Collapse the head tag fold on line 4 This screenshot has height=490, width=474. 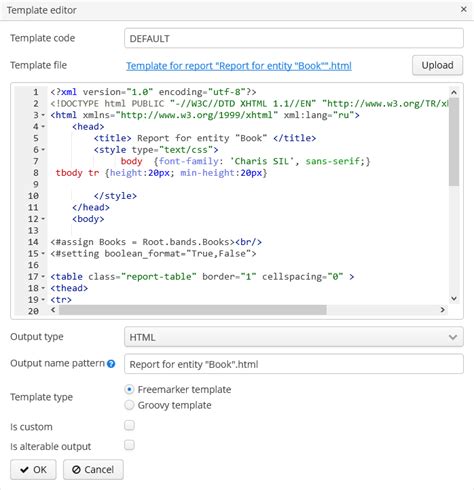point(43,127)
